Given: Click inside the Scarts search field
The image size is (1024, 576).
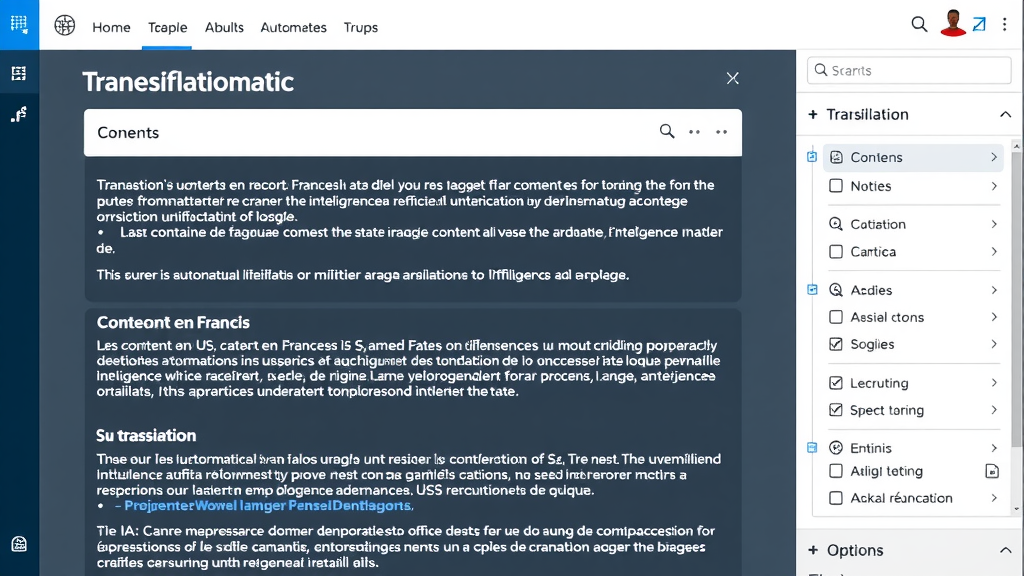Looking at the screenshot, I should (908, 70).
